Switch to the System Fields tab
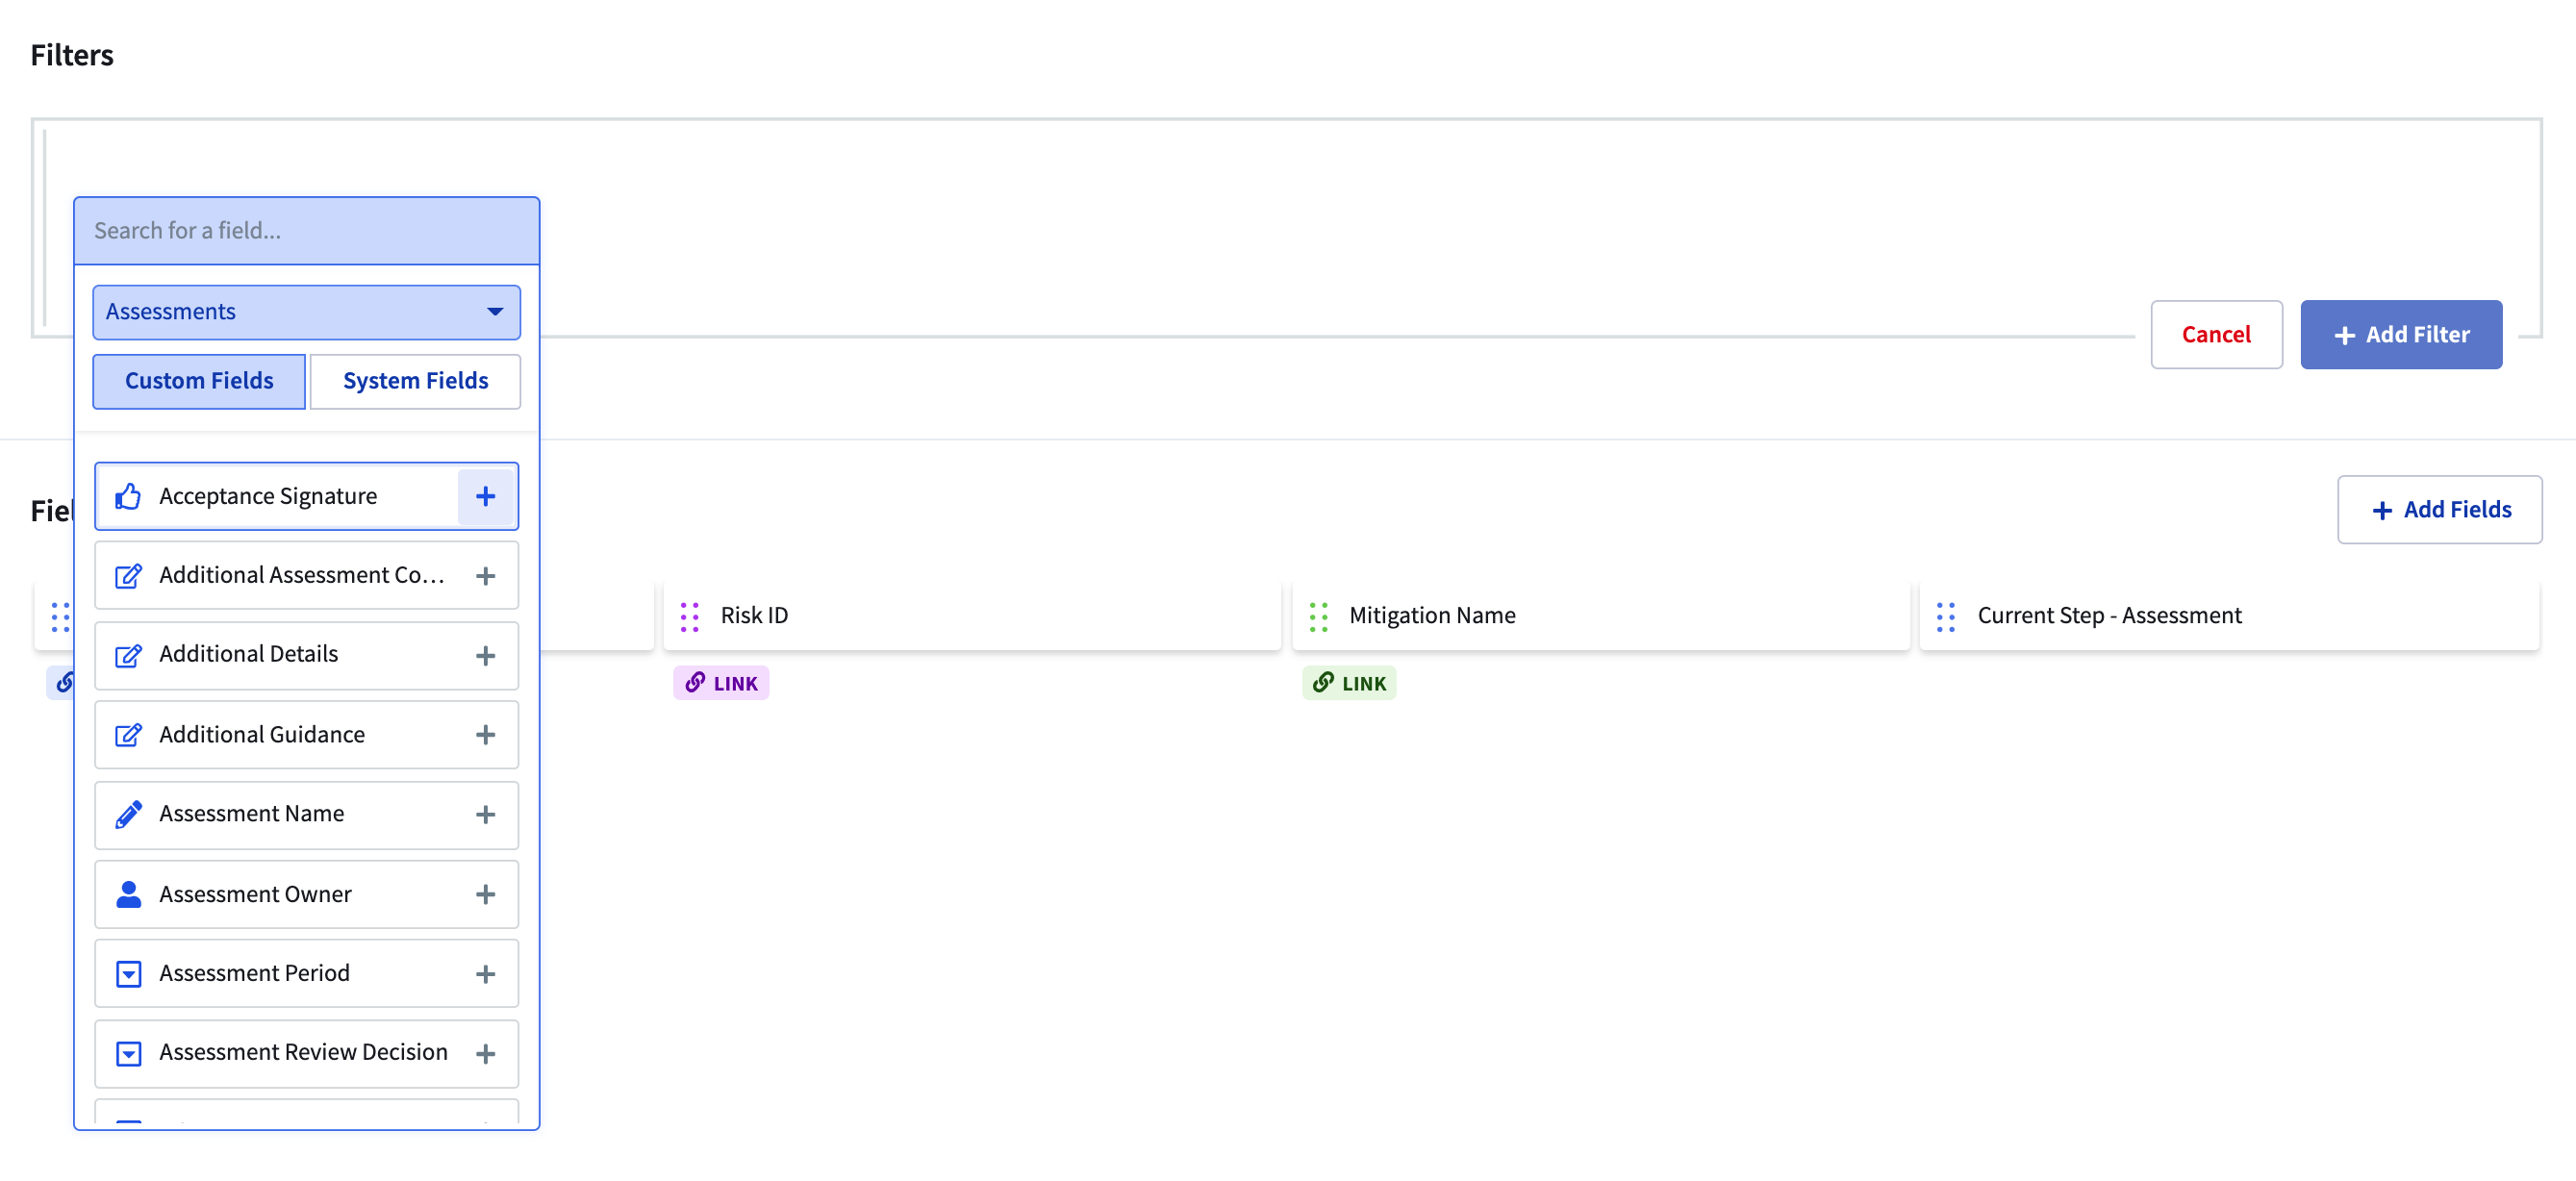 pos(415,380)
